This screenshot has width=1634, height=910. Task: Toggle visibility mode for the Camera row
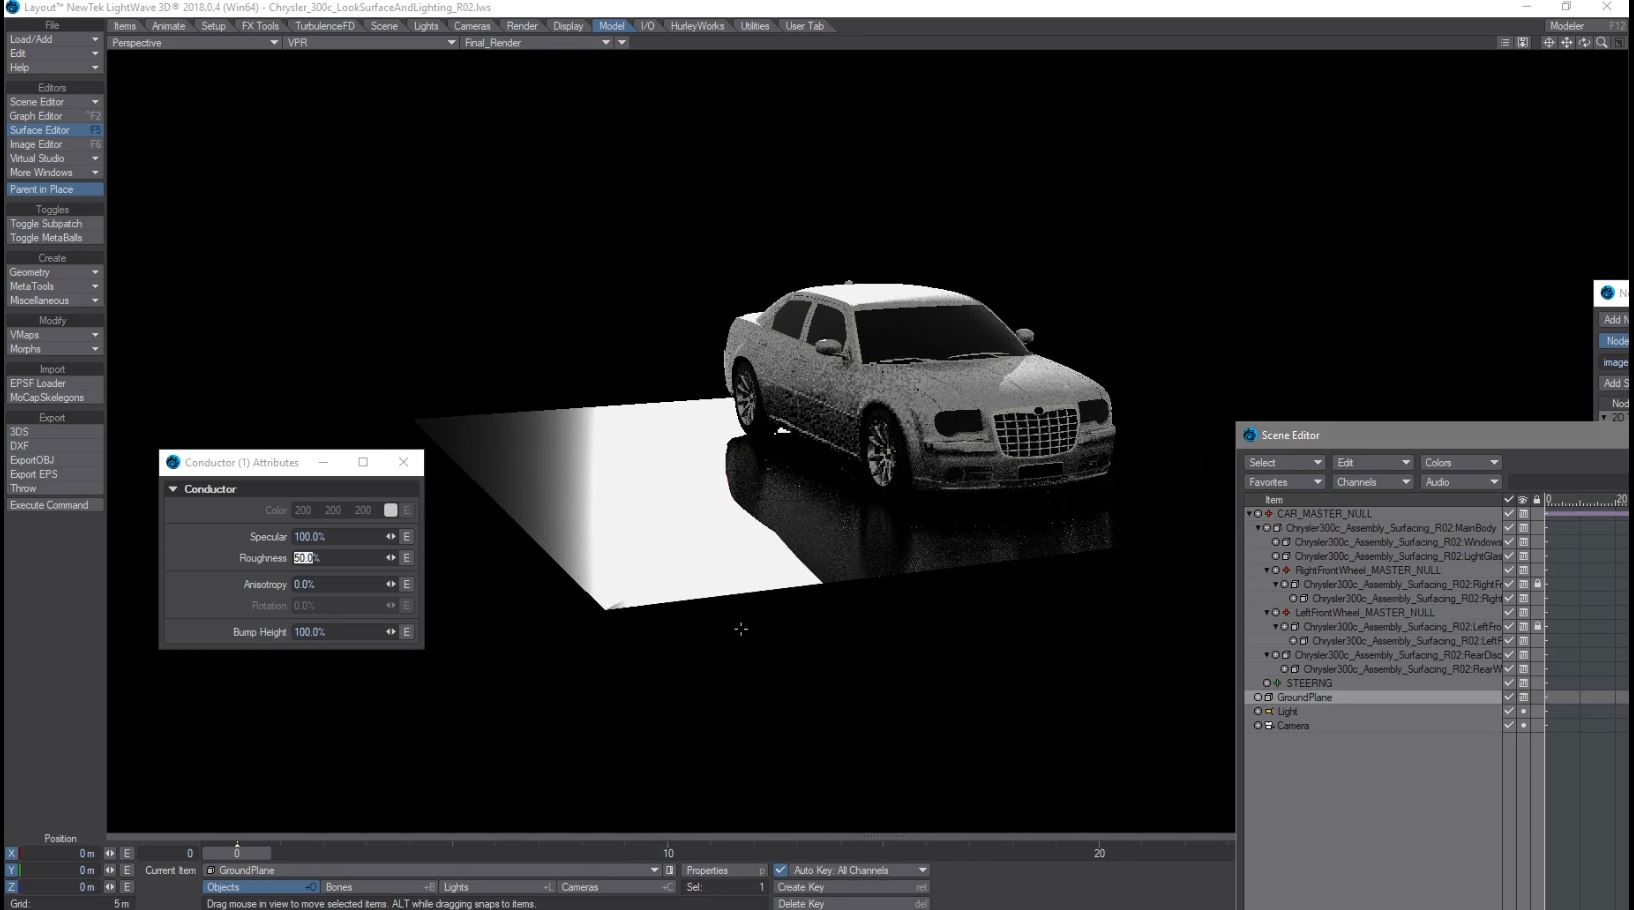point(1523,726)
